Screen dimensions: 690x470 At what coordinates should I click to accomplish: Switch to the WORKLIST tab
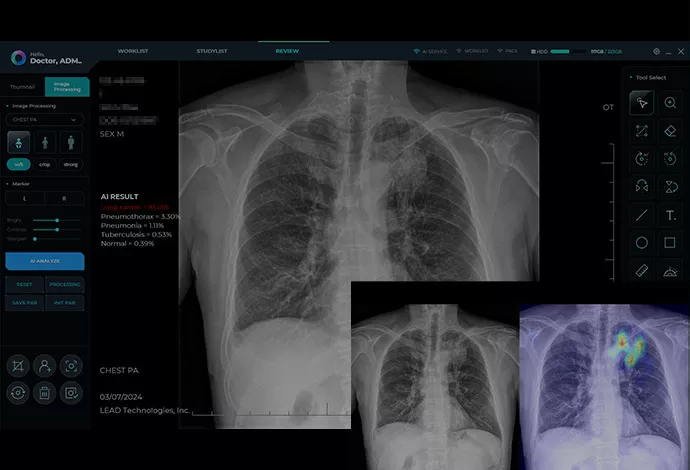tap(132, 50)
